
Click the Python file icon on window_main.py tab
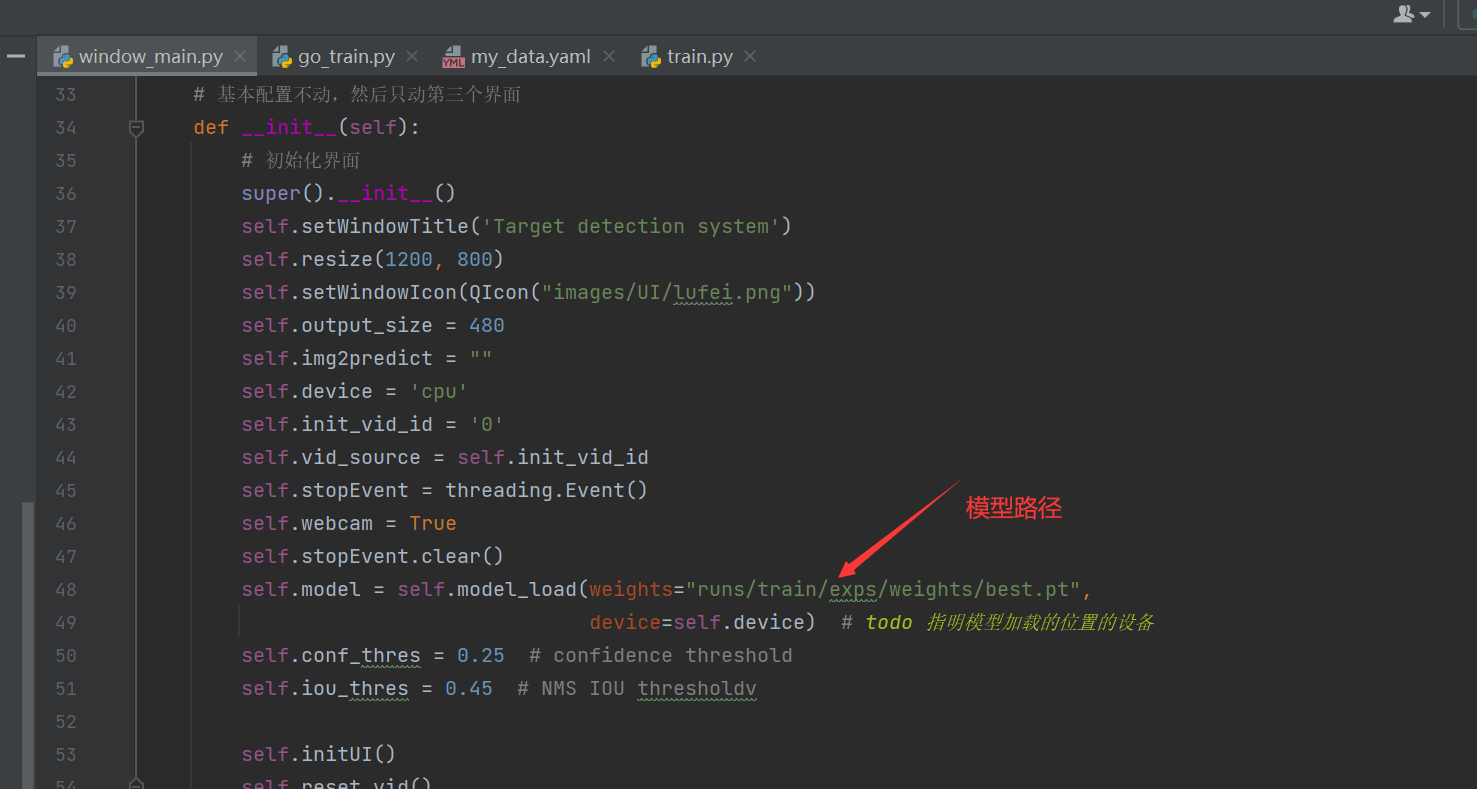pos(63,56)
